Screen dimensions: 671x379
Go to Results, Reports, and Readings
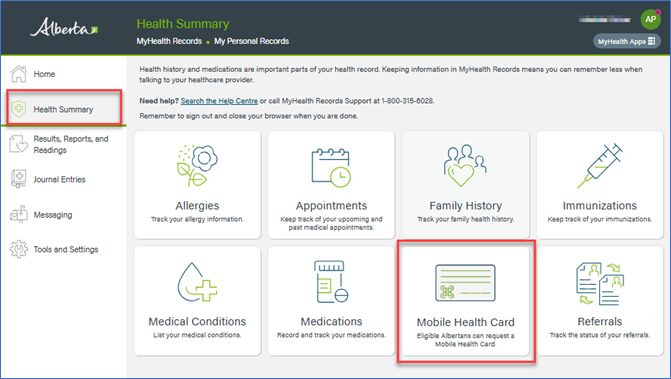click(x=71, y=144)
